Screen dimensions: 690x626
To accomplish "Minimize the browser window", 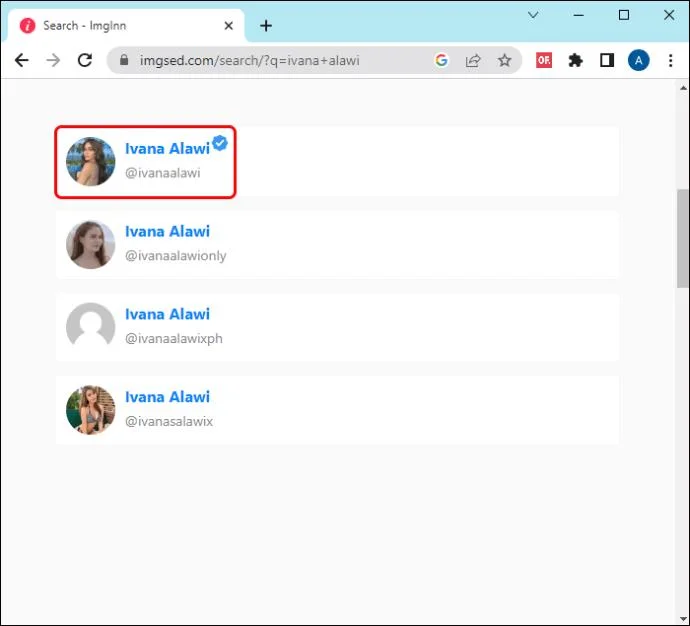I will coord(579,15).
